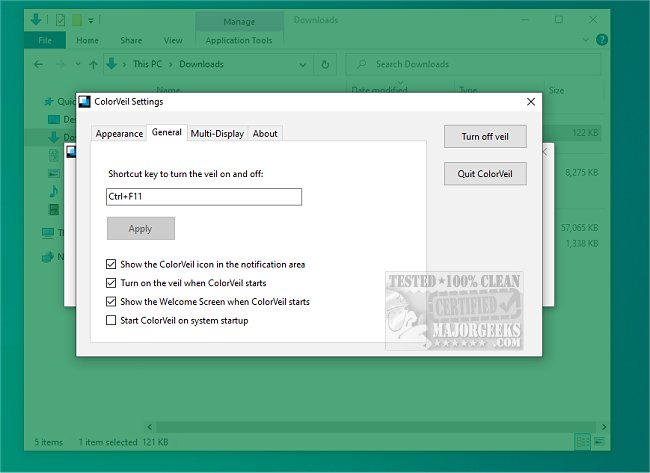Click the Manage contextual tab in Explorer
Viewport: 650px width, 473px height.
pos(239,22)
